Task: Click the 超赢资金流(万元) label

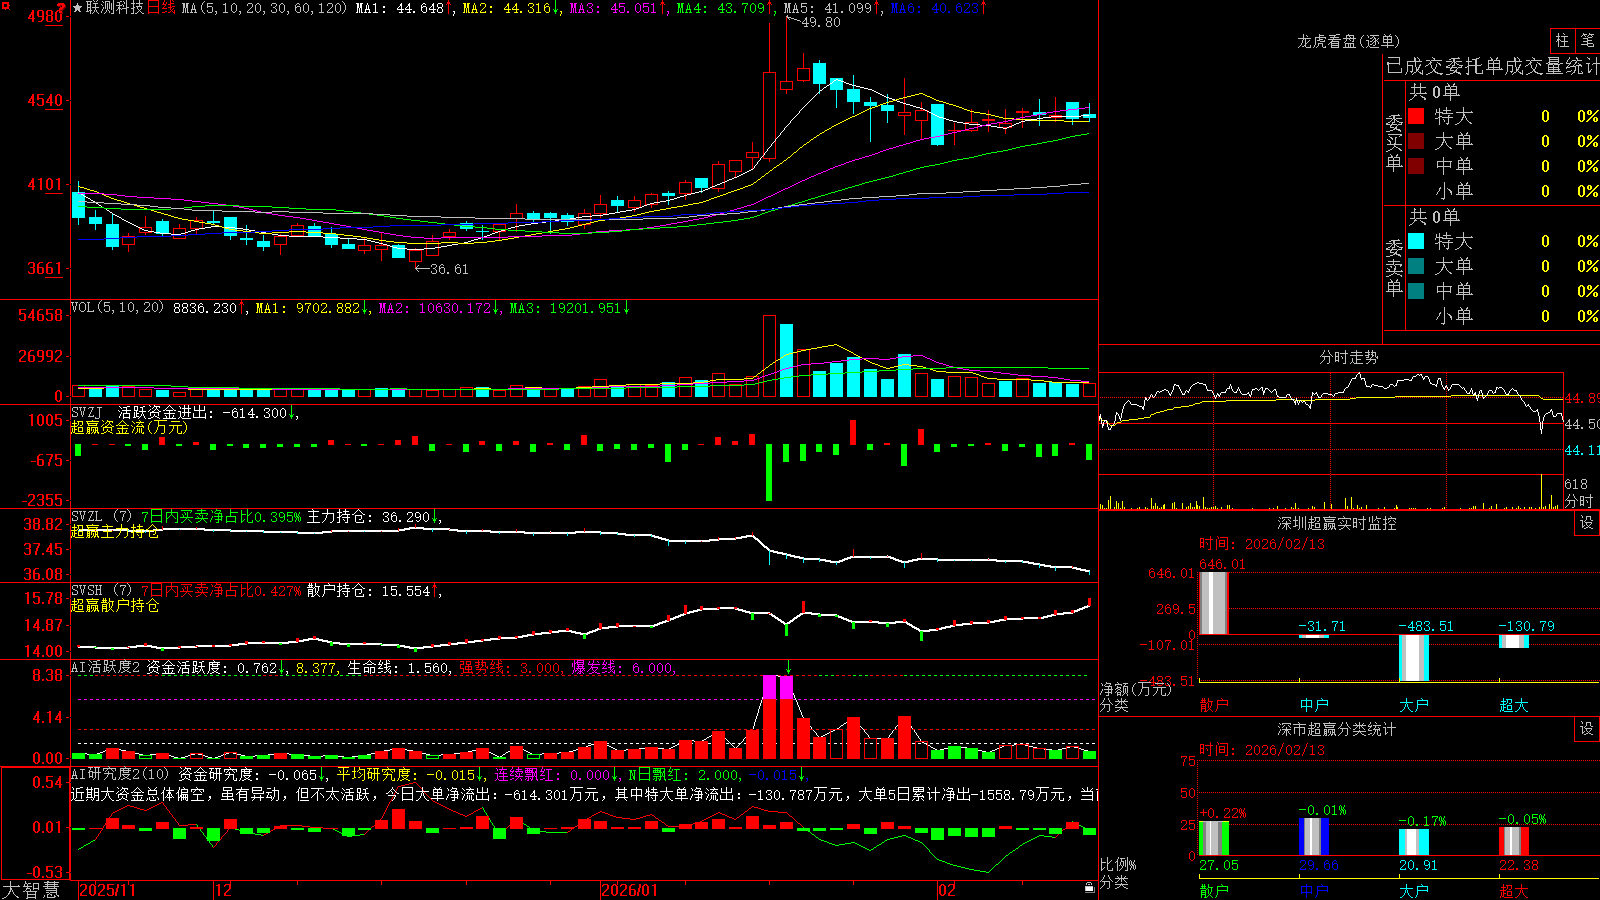Action: [x=129, y=427]
